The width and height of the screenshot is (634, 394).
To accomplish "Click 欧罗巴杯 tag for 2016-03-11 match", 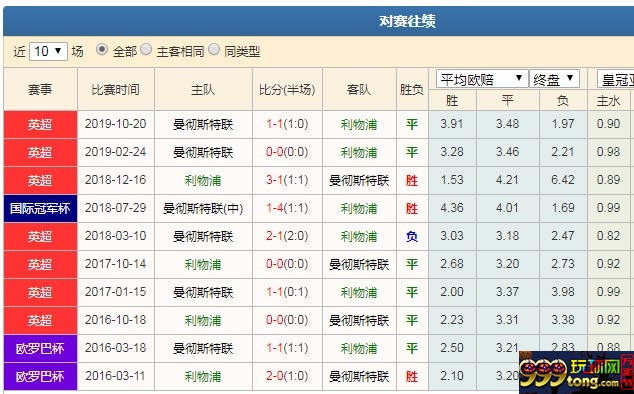I will tap(40, 376).
